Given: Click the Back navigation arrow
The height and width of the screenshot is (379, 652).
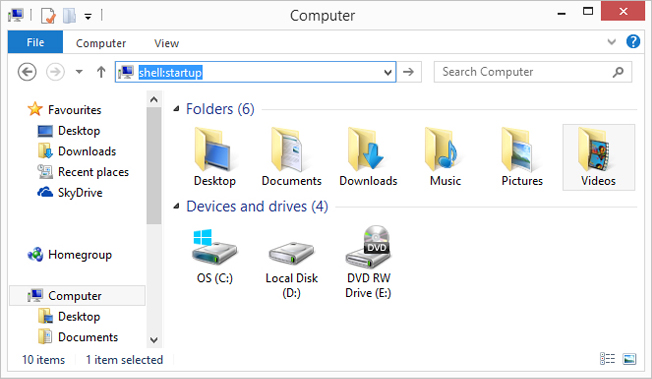Looking at the screenshot, I should point(27,72).
